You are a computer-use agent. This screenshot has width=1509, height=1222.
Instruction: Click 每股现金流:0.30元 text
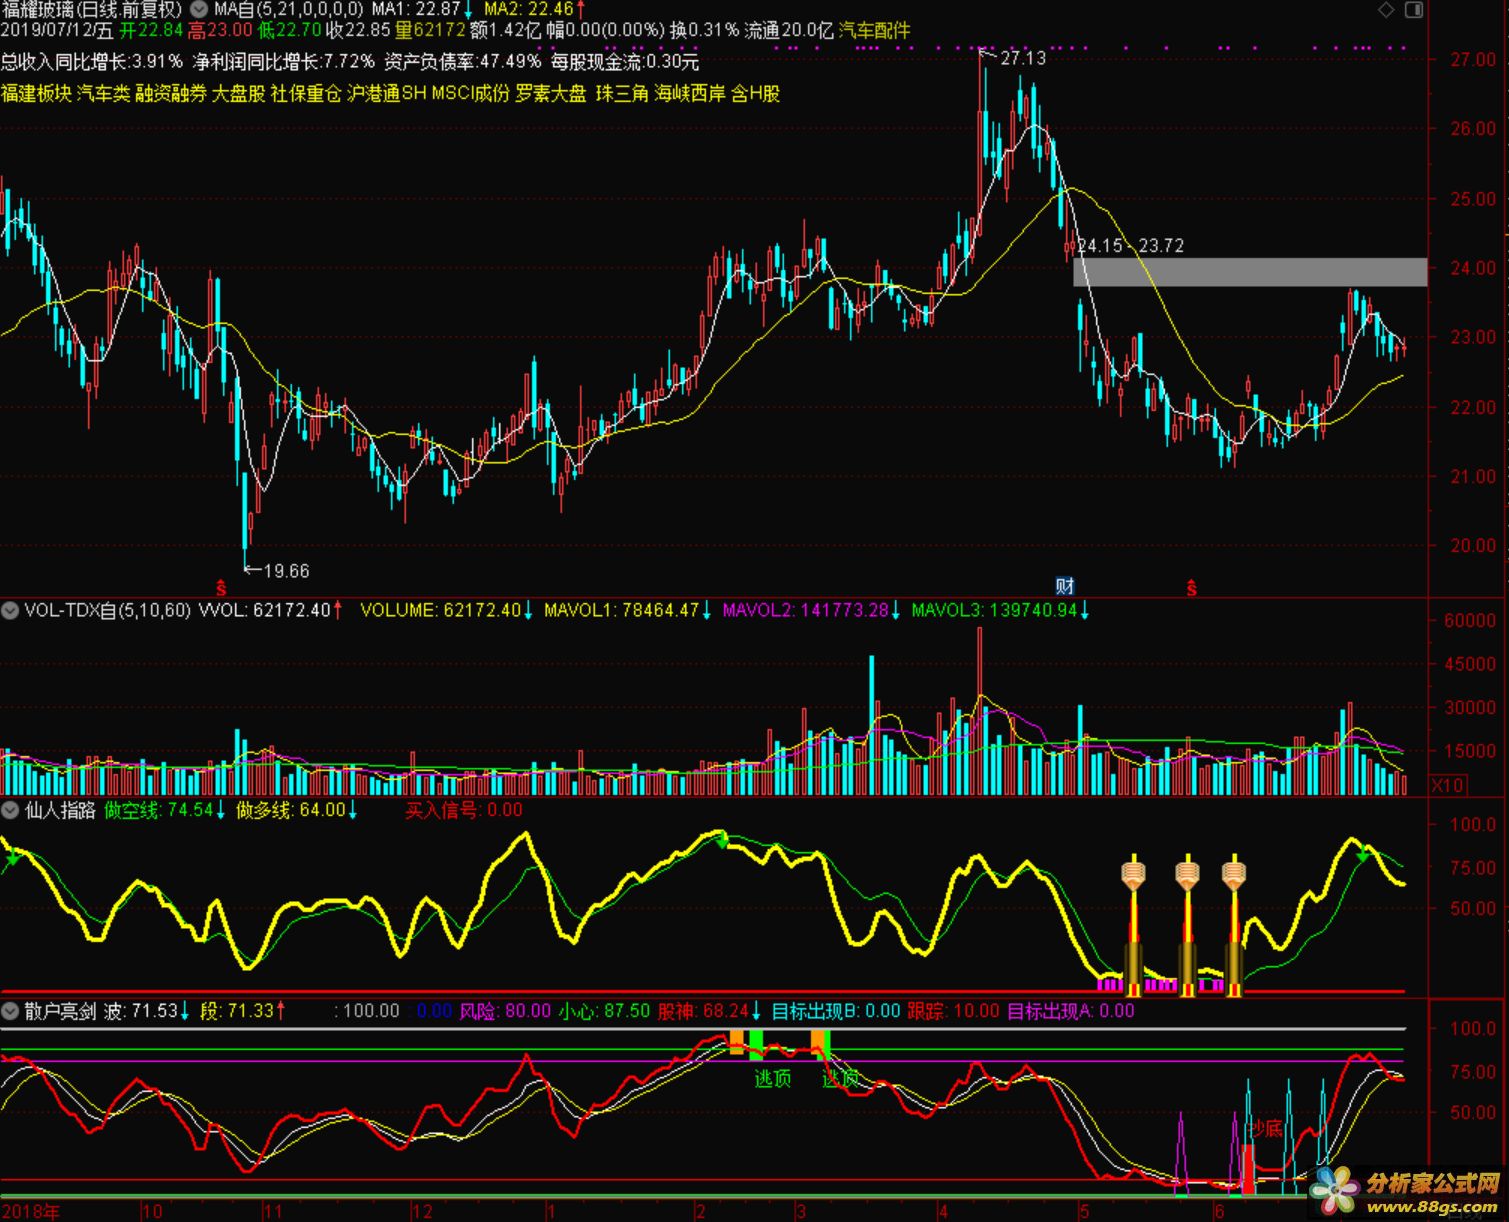point(625,62)
